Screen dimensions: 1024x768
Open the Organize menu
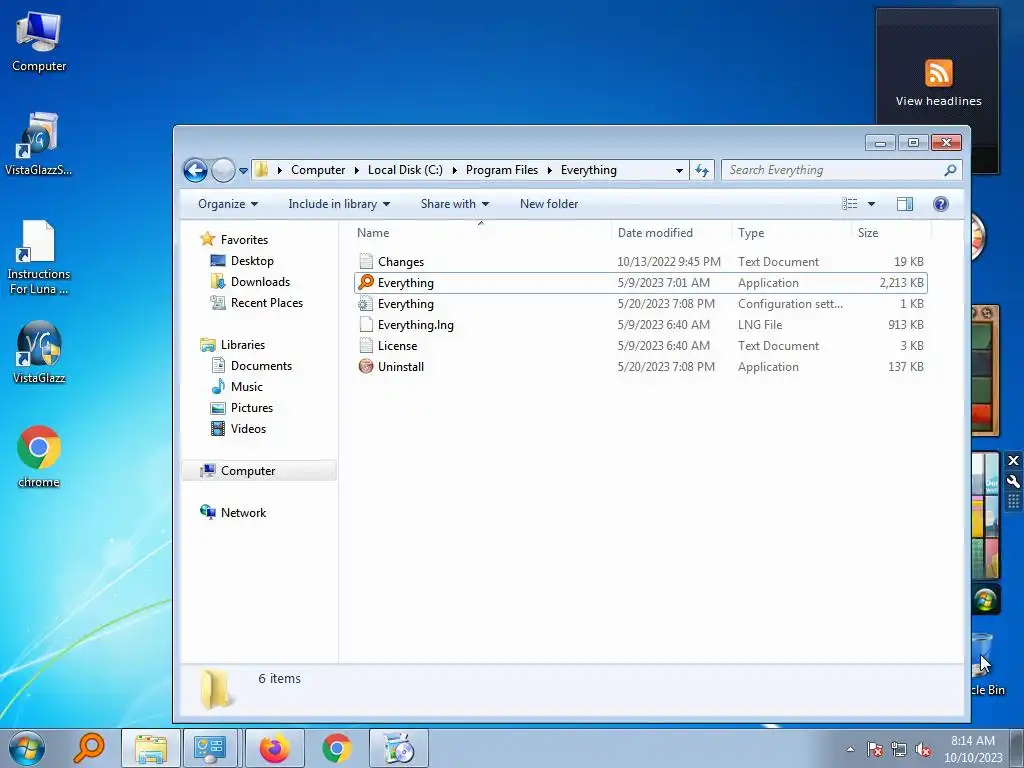point(228,204)
